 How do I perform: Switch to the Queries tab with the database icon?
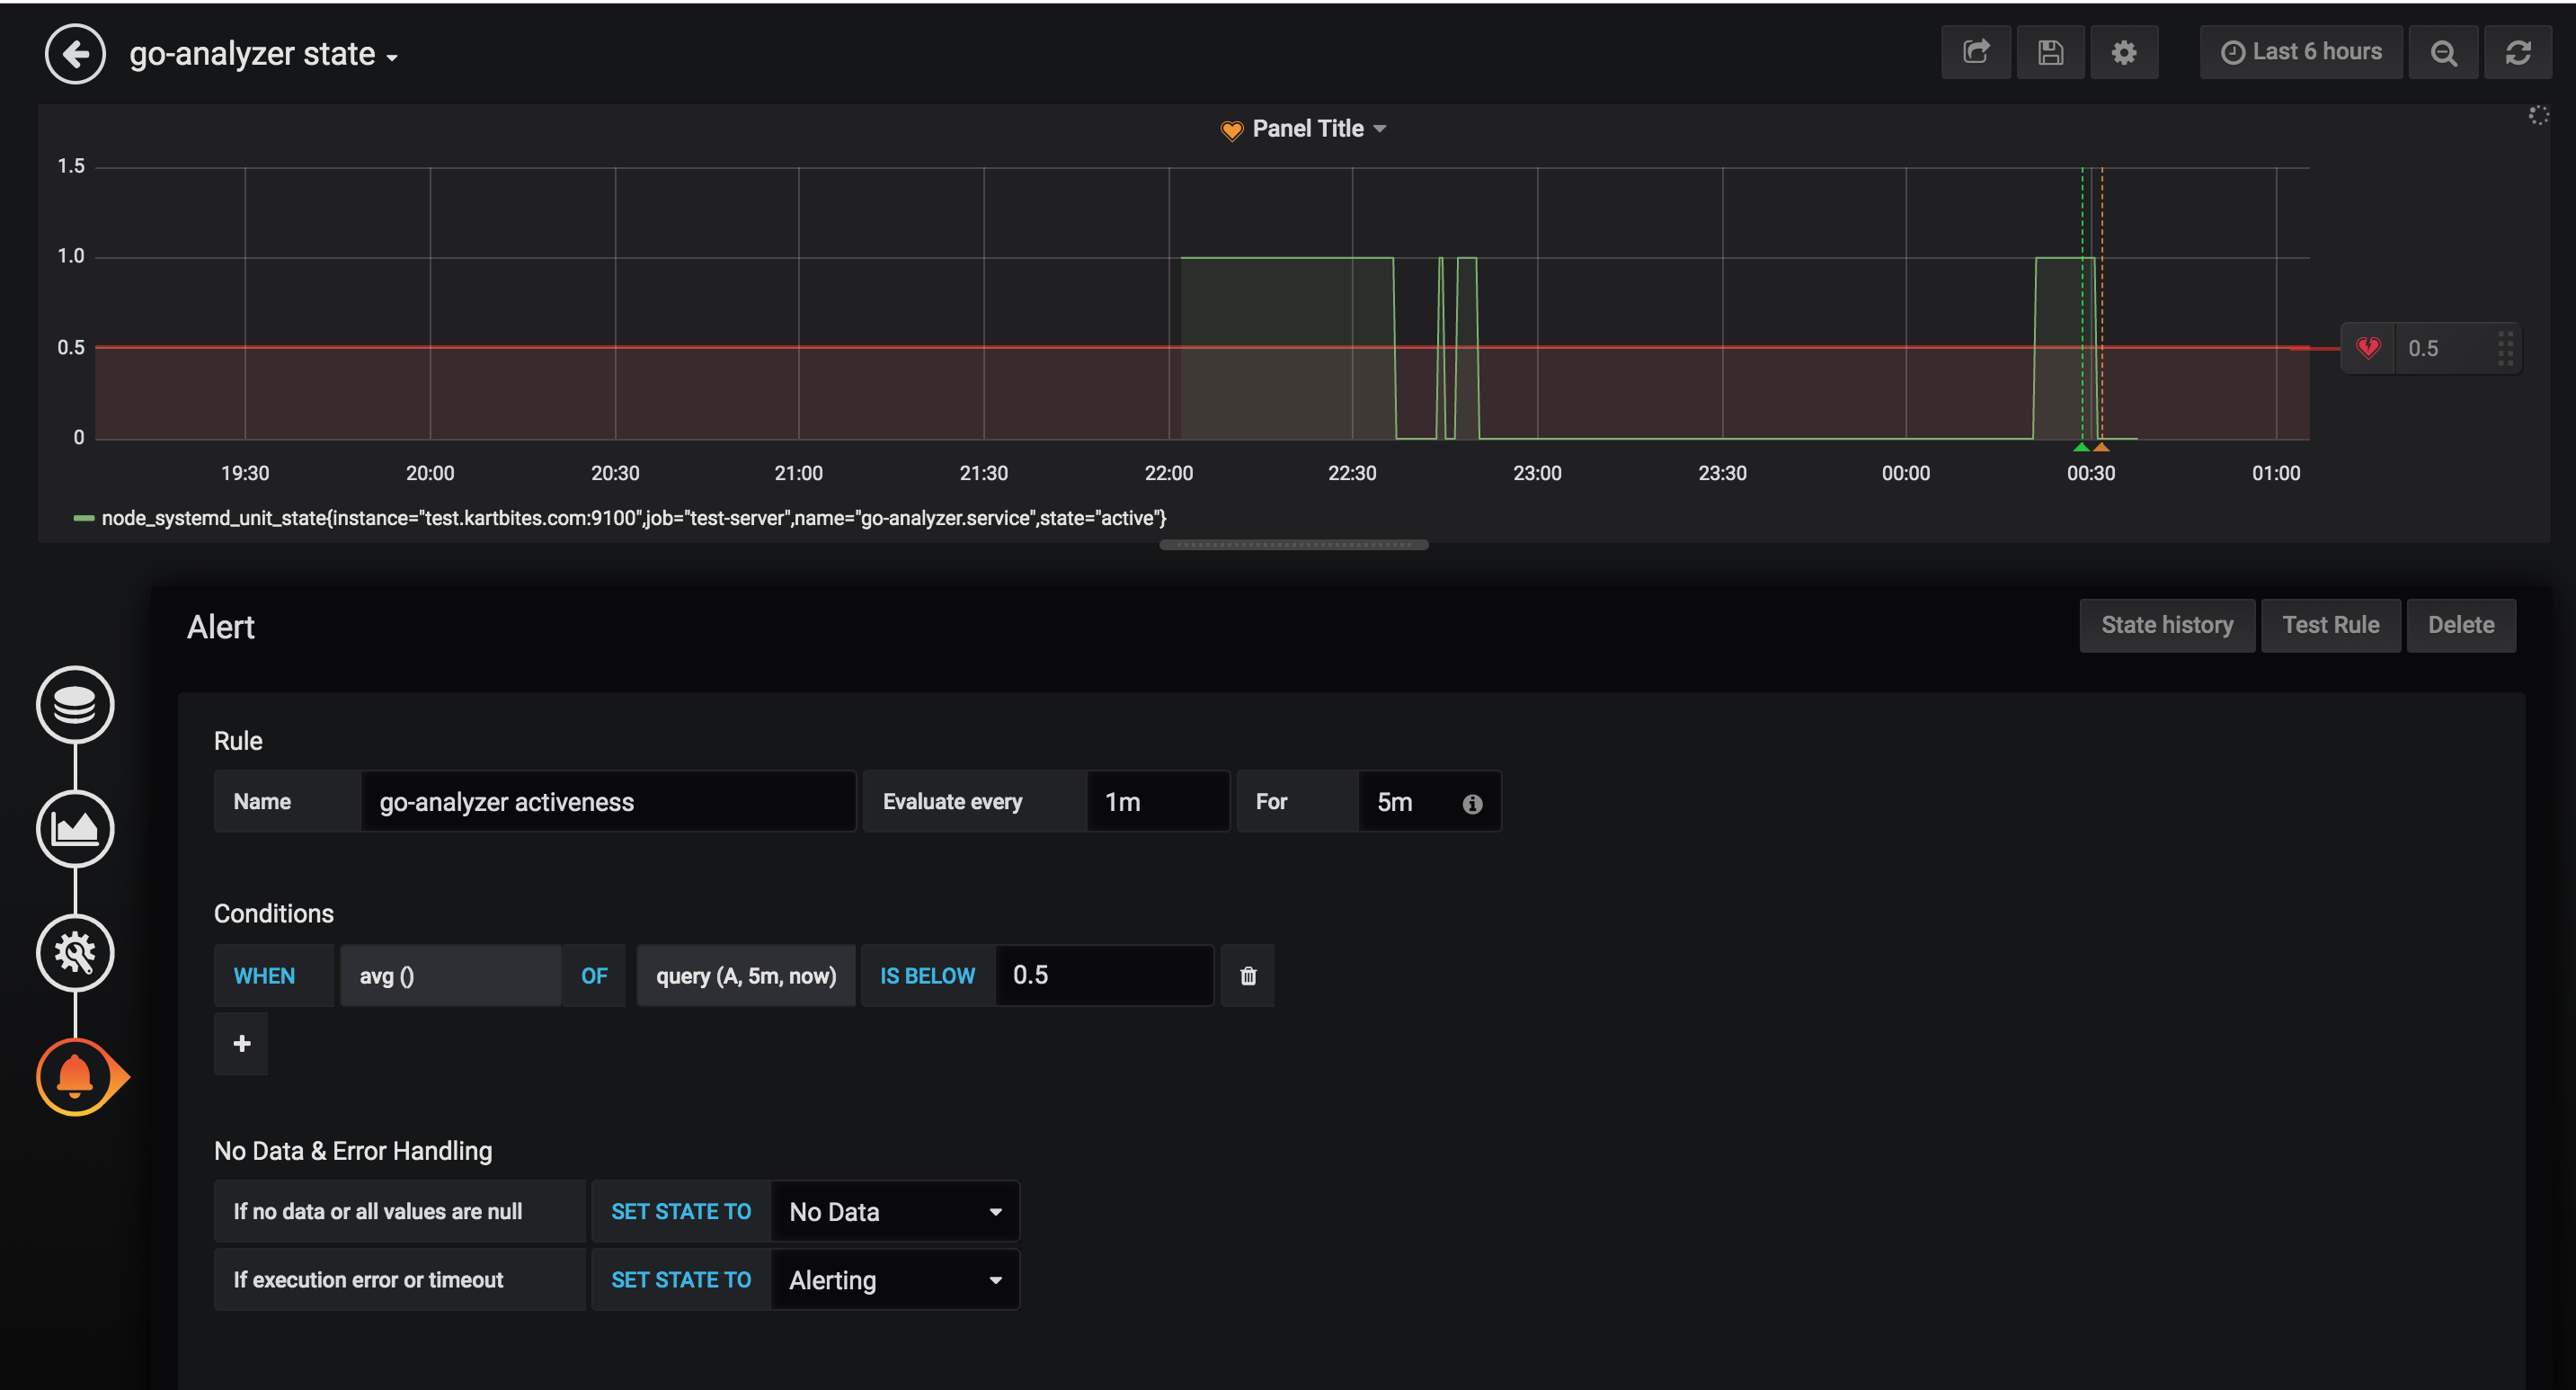[x=75, y=704]
